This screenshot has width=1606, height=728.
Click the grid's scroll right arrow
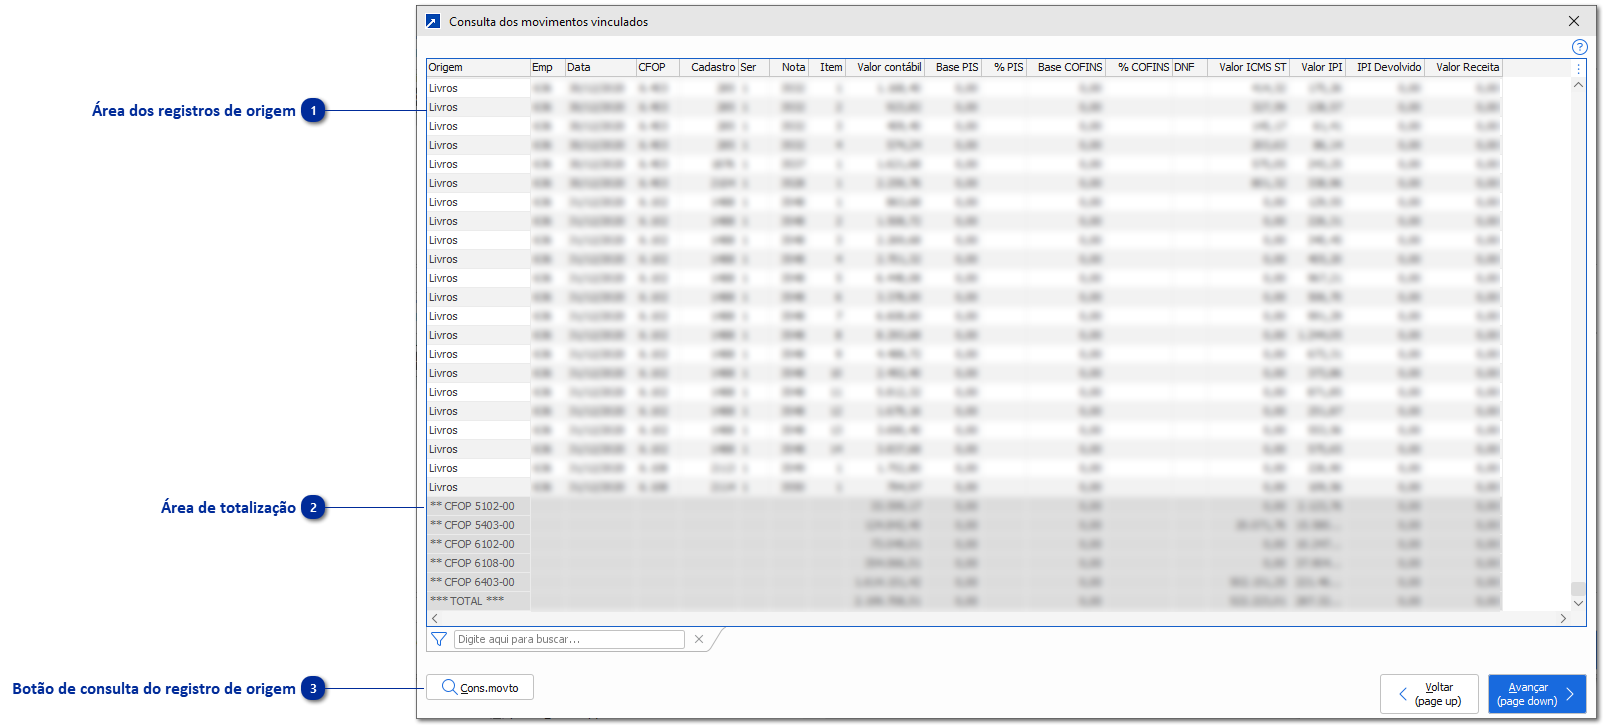tap(1563, 619)
